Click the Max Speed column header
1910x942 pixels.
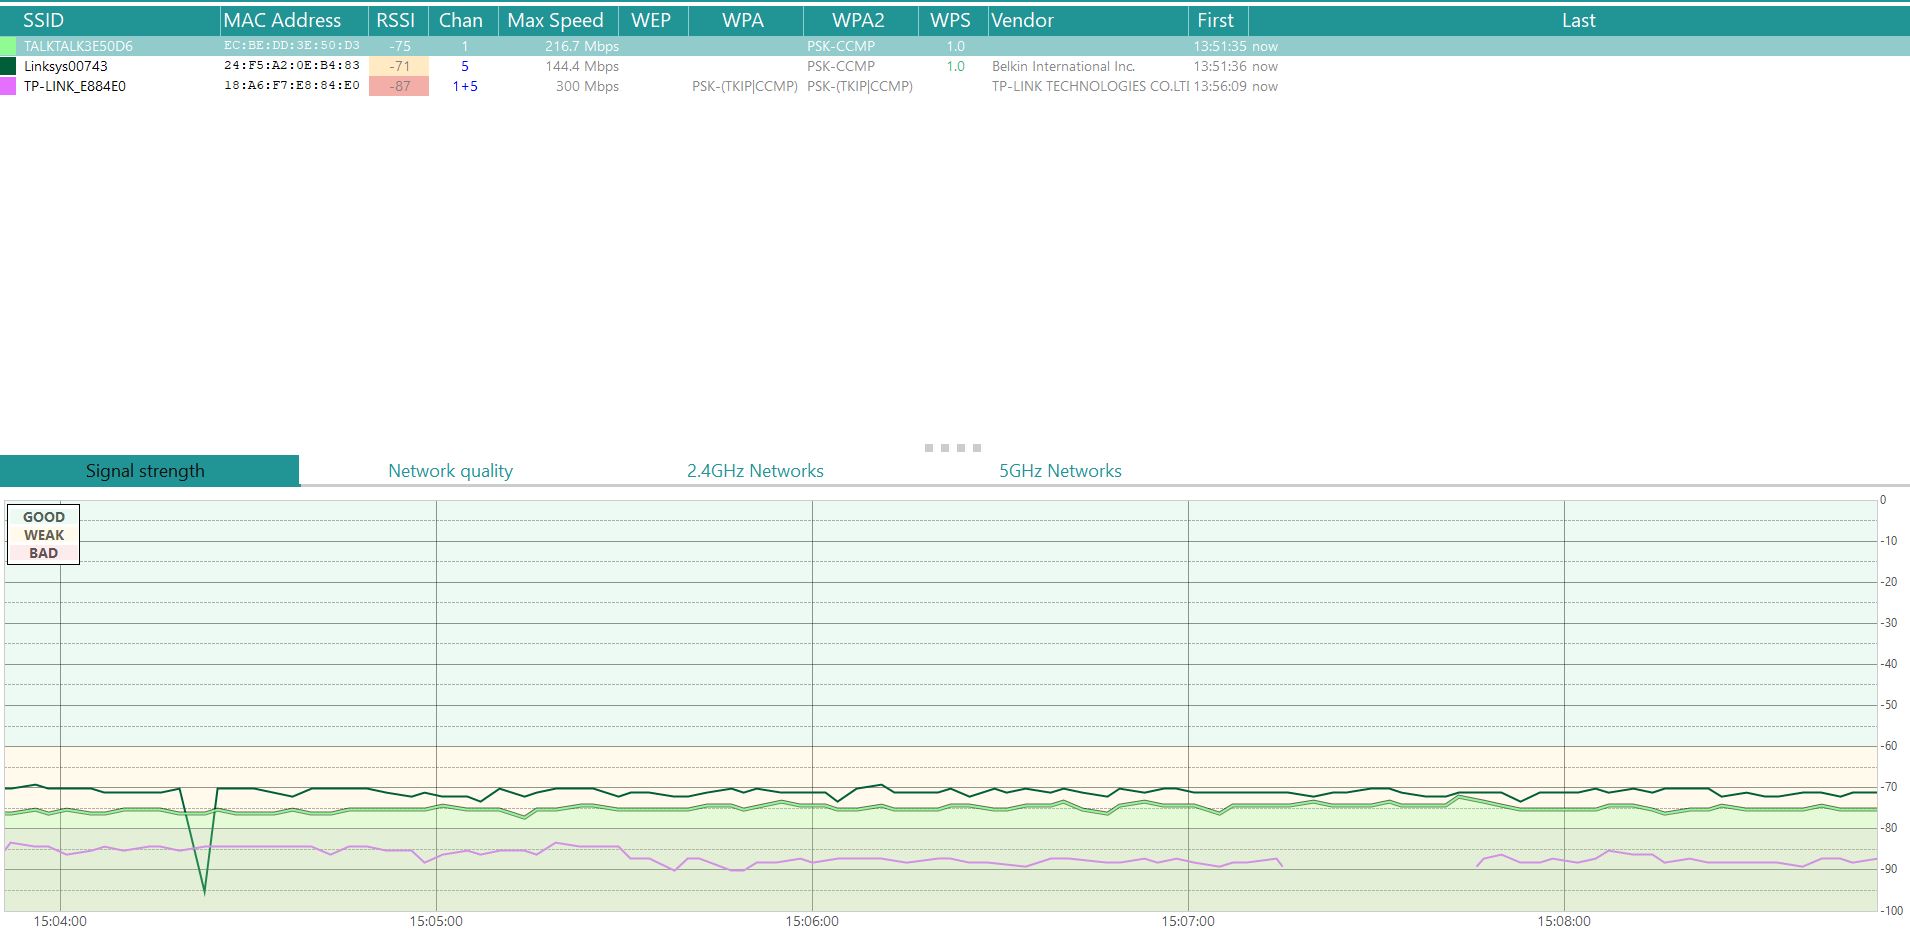coord(556,20)
